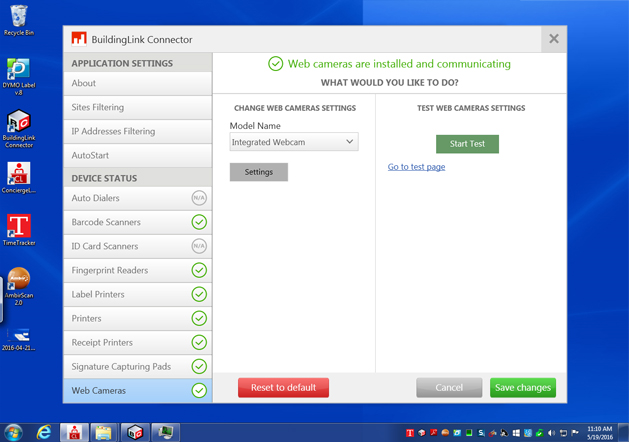Click Reset to default button
Image resolution: width=629 pixels, height=442 pixels.
point(284,387)
